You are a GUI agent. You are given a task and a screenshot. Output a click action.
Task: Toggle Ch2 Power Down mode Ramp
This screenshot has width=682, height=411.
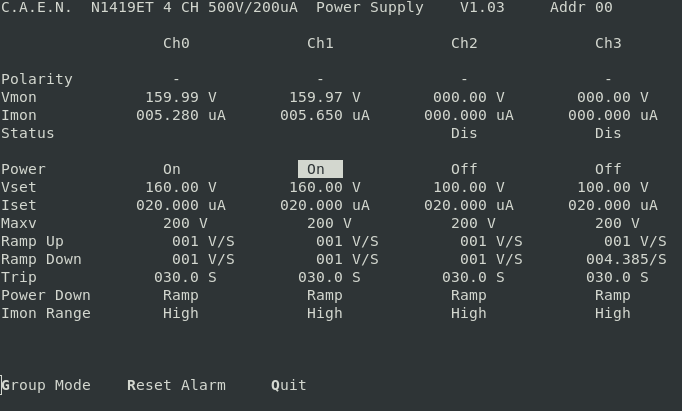coord(469,296)
